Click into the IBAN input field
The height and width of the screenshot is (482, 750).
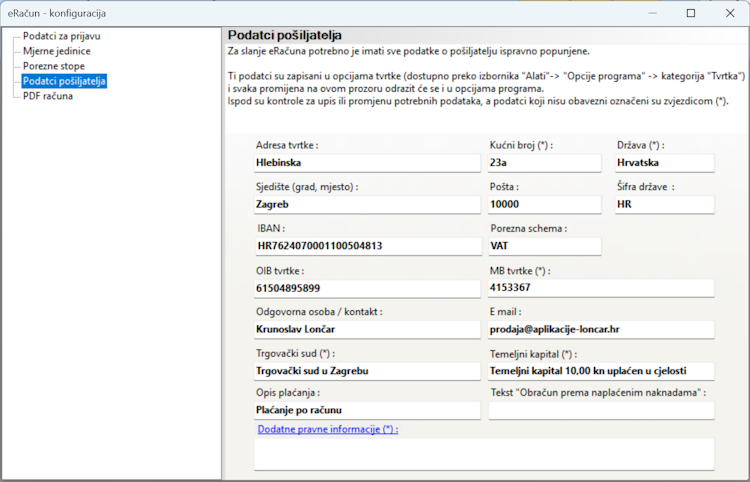click(x=367, y=245)
